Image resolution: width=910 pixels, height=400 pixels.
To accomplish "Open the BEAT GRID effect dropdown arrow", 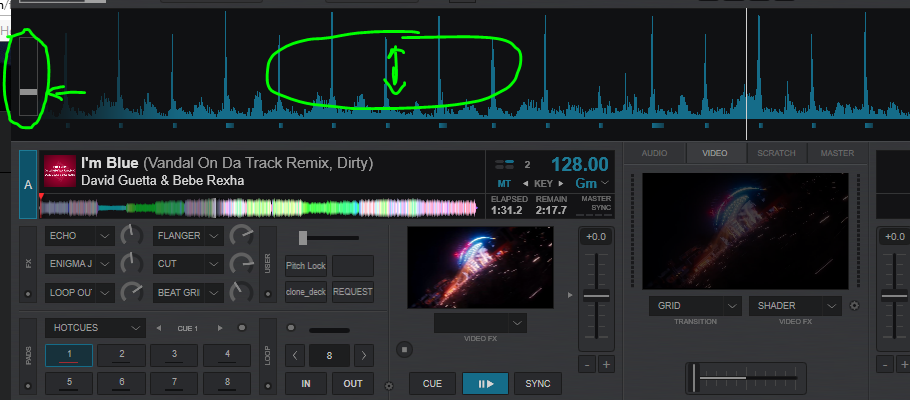I will (215, 293).
